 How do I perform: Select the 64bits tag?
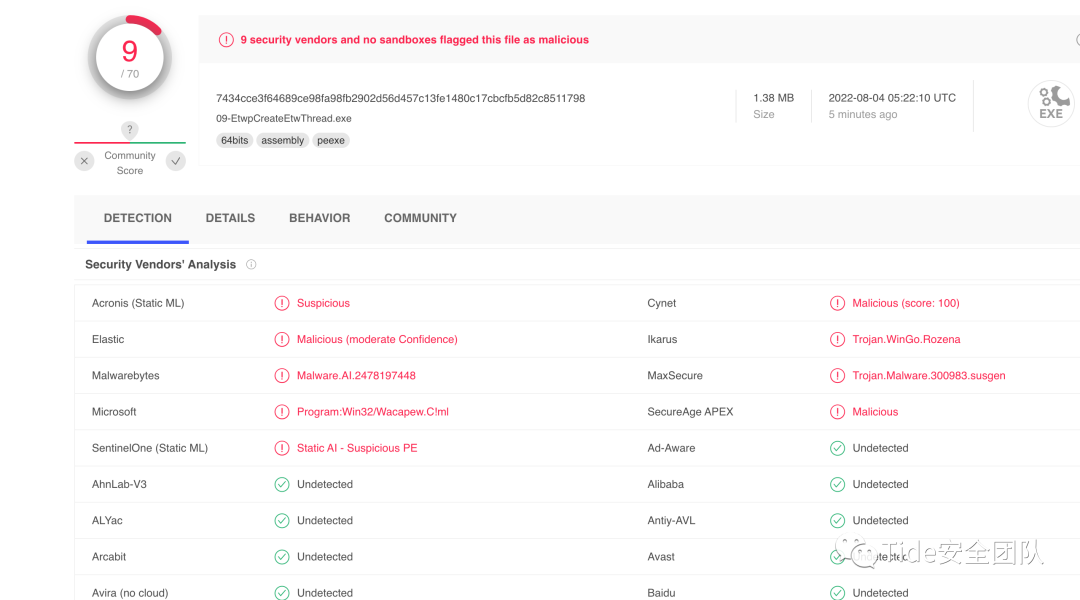point(234,141)
